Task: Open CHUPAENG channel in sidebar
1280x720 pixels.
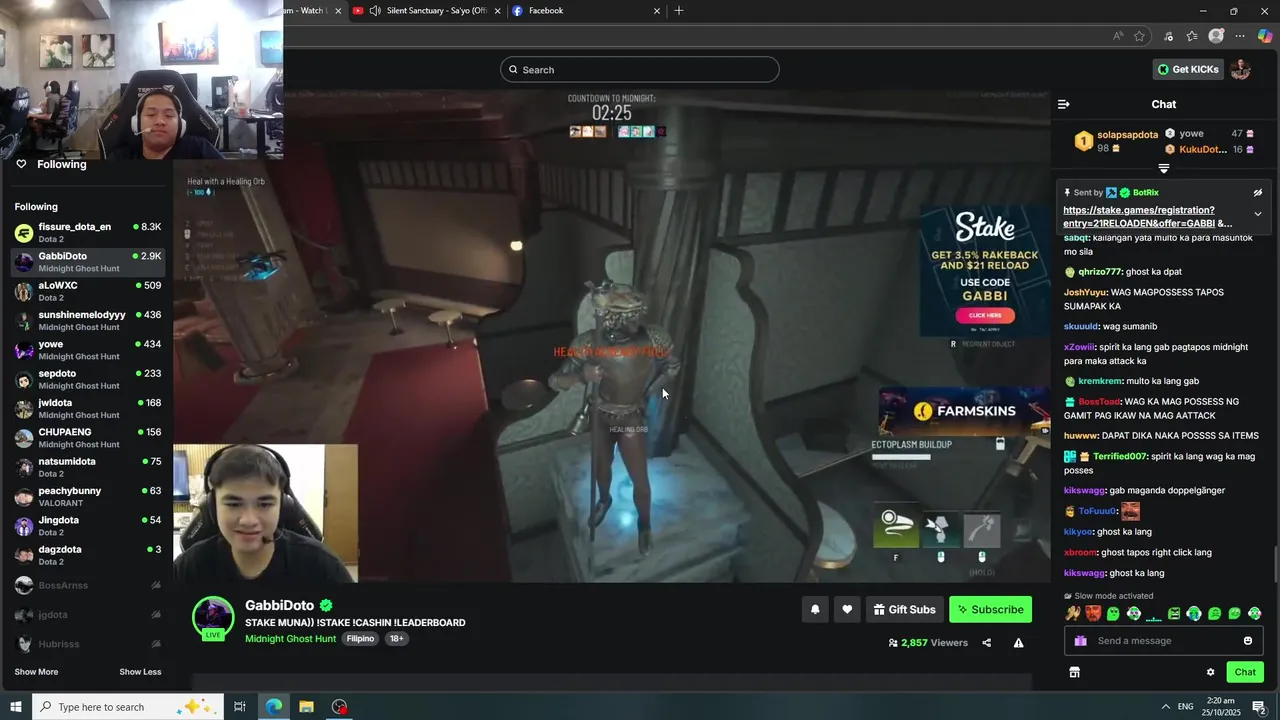Action: [x=88, y=438]
